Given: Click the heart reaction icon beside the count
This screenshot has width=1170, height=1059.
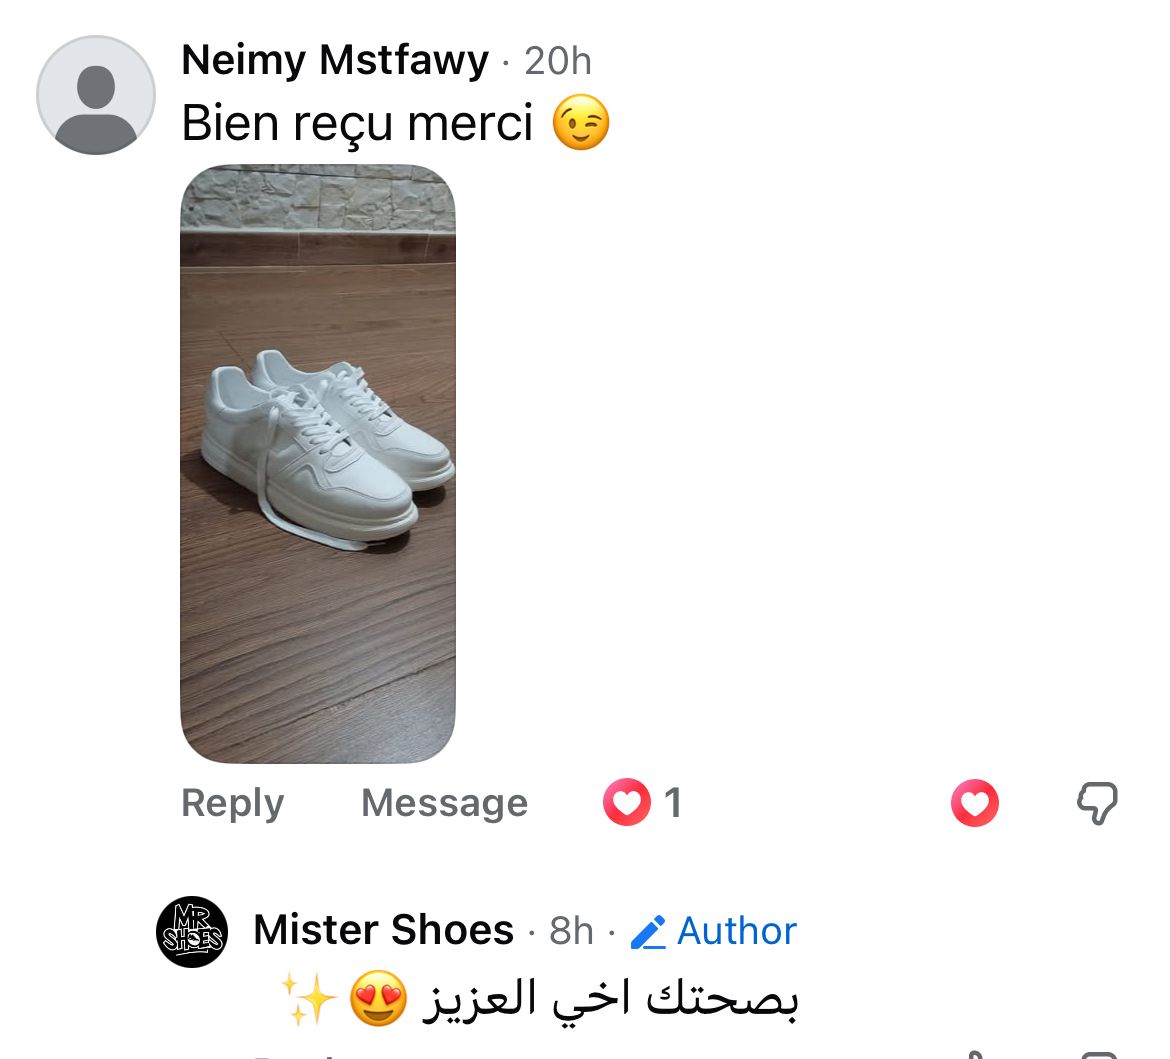Looking at the screenshot, I should pos(627,803).
